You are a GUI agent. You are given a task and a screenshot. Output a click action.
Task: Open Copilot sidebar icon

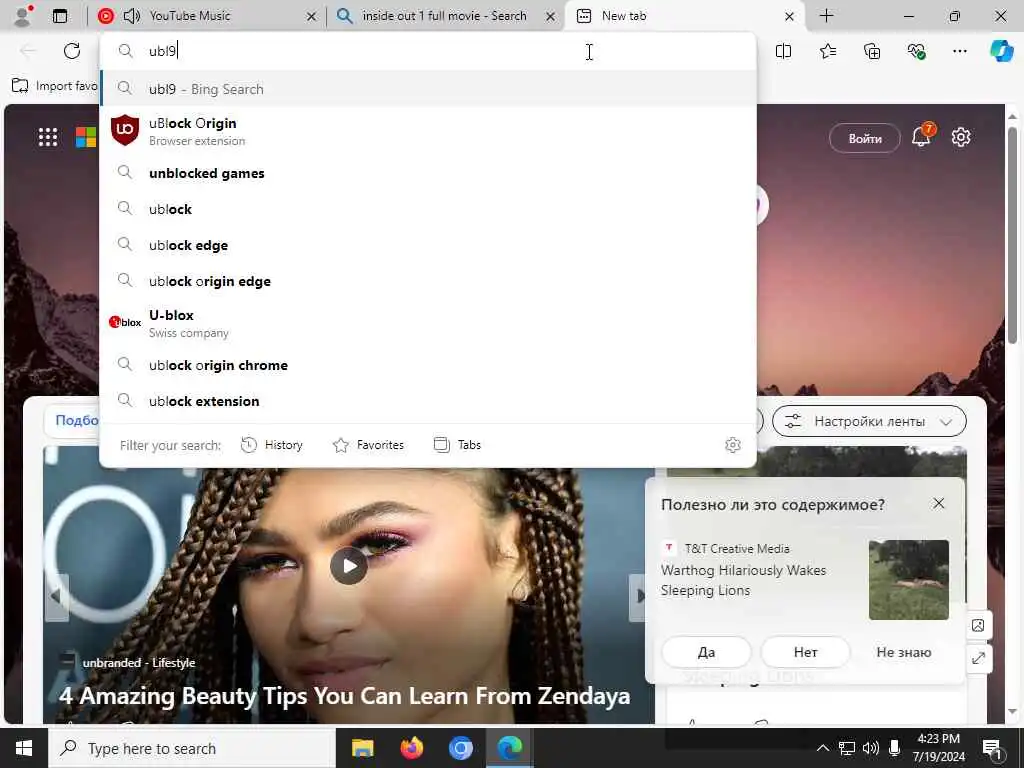[x=1001, y=51]
